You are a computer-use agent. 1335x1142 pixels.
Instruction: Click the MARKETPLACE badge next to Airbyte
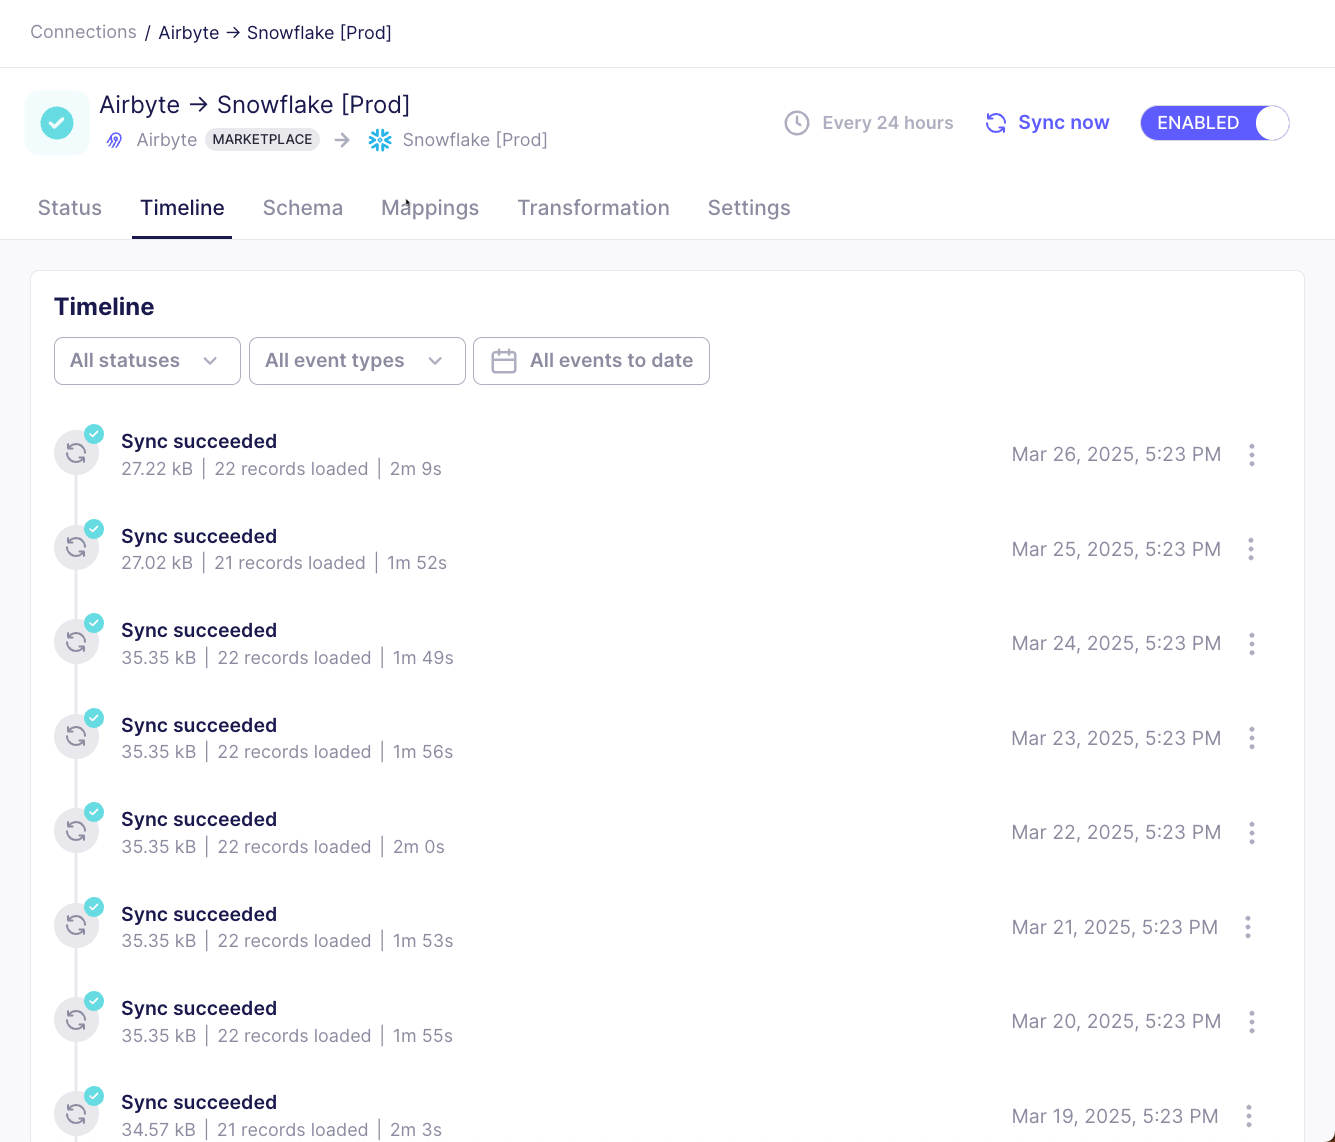click(262, 140)
